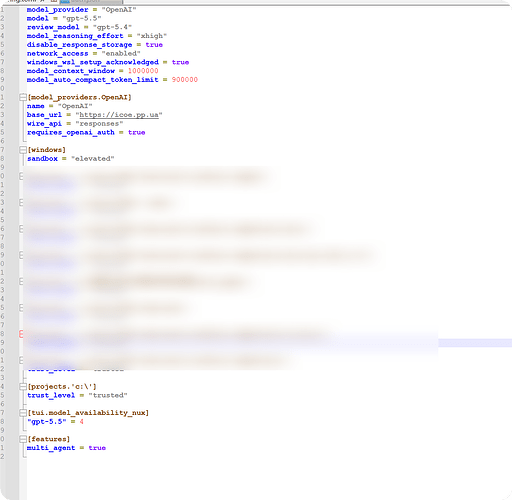Click the model_provider key text

click(x=58, y=10)
